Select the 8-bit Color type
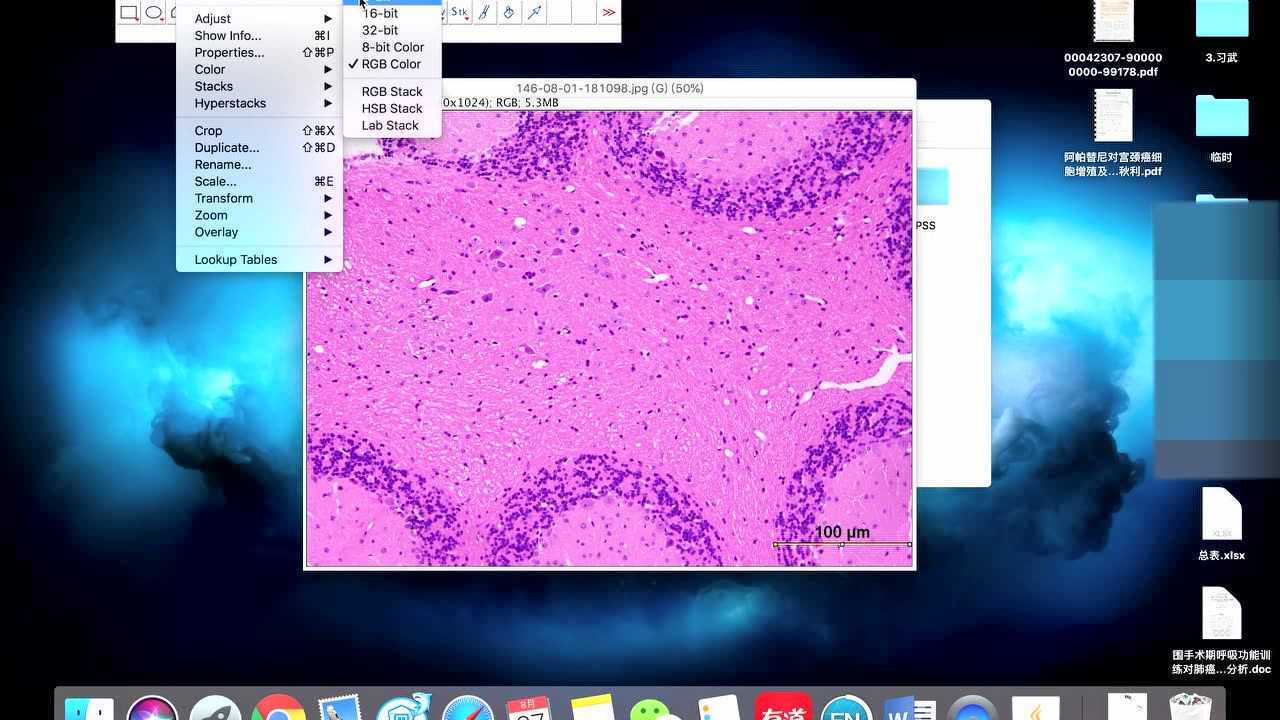 pyautogui.click(x=392, y=47)
